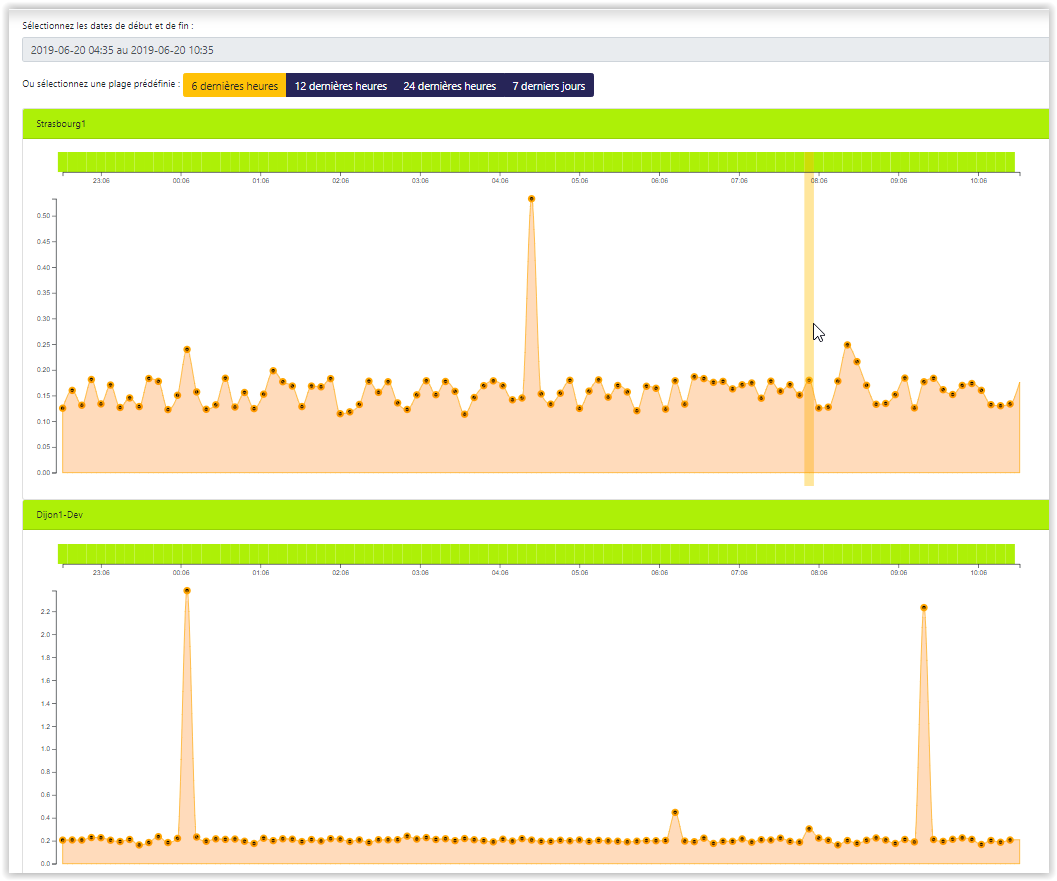
Task: Click the Dijon1-Dev small peak before 08:06
Action: pyautogui.click(x=809, y=829)
